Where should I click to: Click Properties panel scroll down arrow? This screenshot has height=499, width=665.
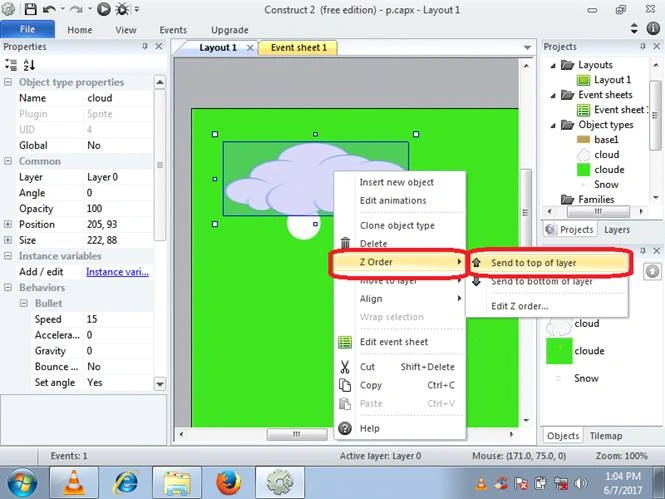coord(160,384)
